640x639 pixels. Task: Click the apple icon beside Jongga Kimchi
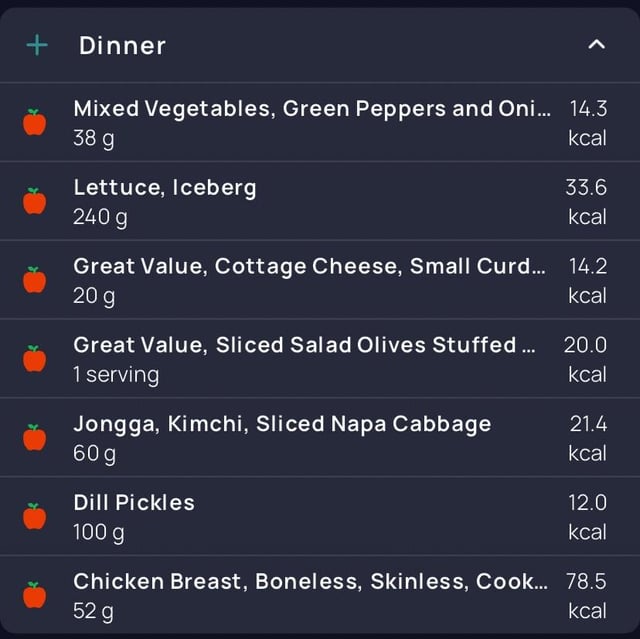(x=34, y=437)
